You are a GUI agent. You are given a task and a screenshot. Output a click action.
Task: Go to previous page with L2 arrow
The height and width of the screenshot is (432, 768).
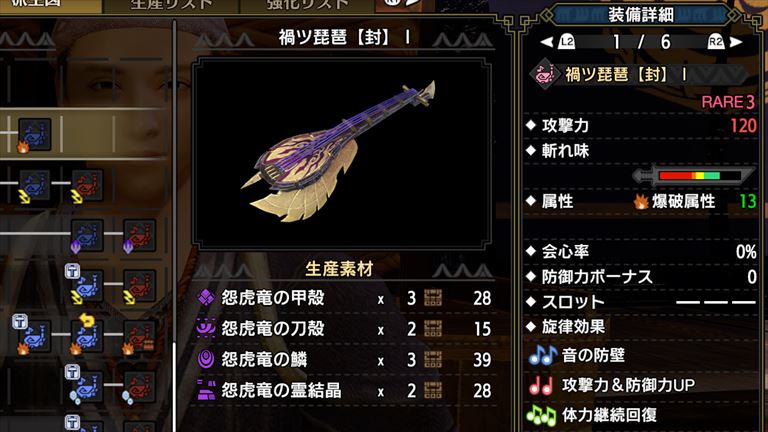[x=558, y=42]
